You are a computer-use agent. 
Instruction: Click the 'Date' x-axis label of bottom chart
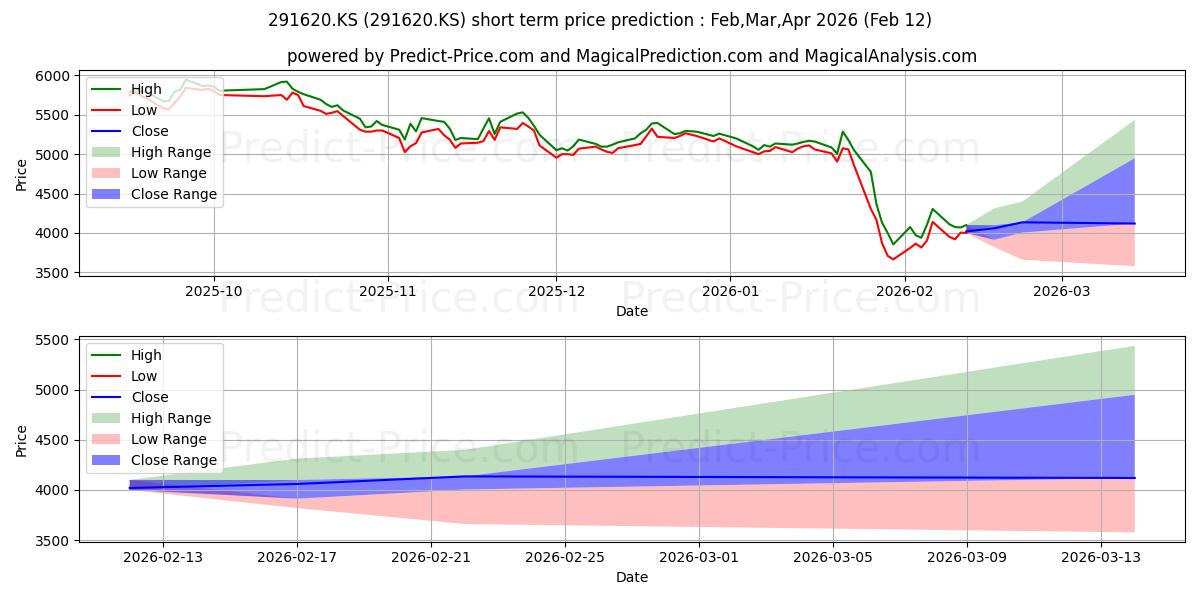(632, 577)
